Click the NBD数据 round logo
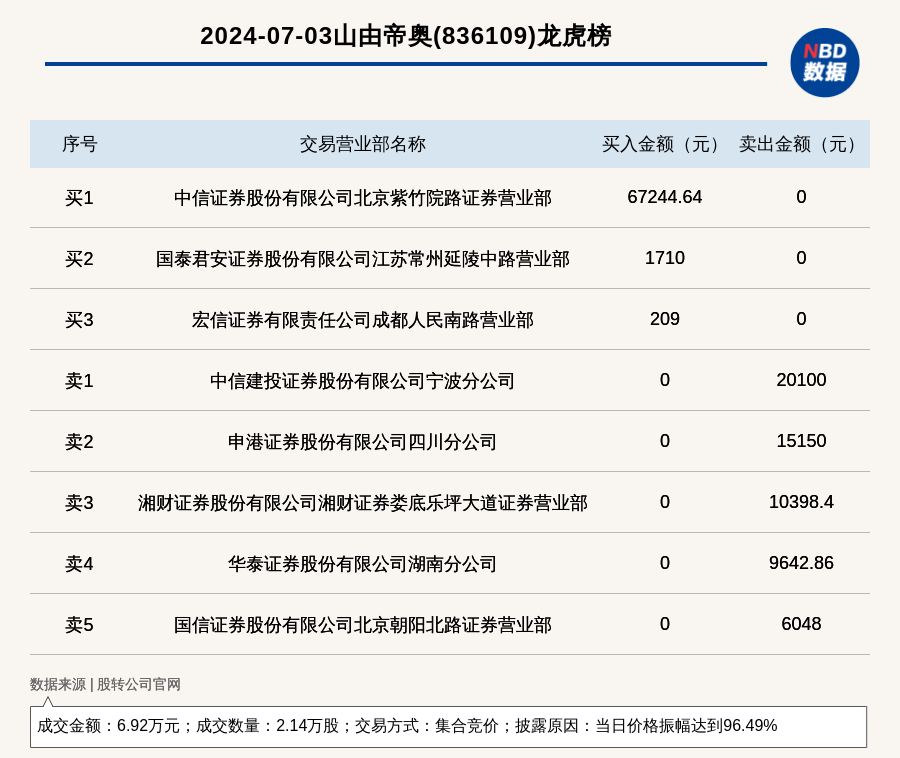 coord(825,63)
